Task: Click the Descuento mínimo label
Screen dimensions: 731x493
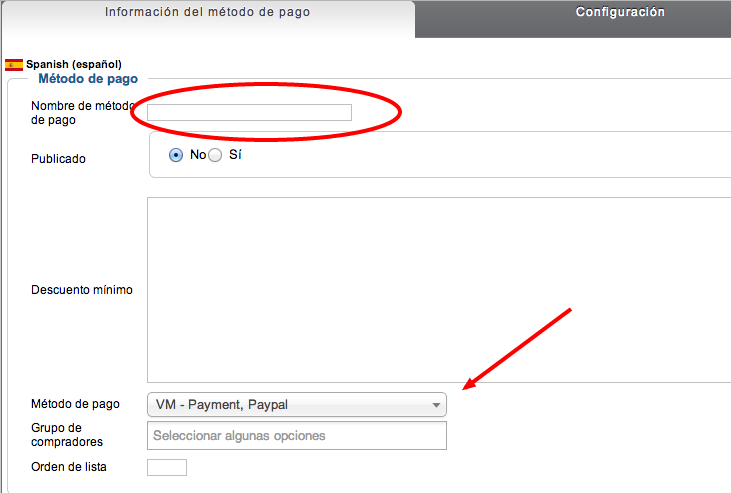Action: [x=82, y=290]
